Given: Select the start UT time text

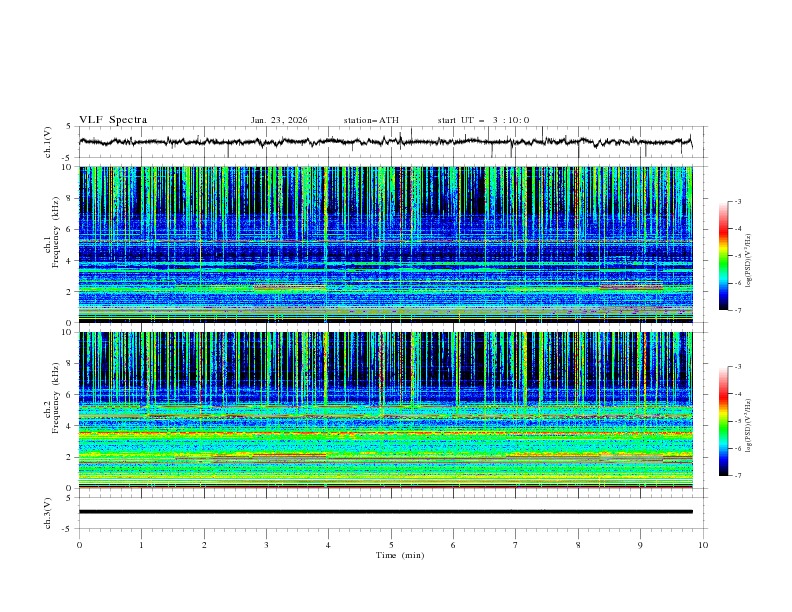Looking at the screenshot, I should [x=483, y=120].
